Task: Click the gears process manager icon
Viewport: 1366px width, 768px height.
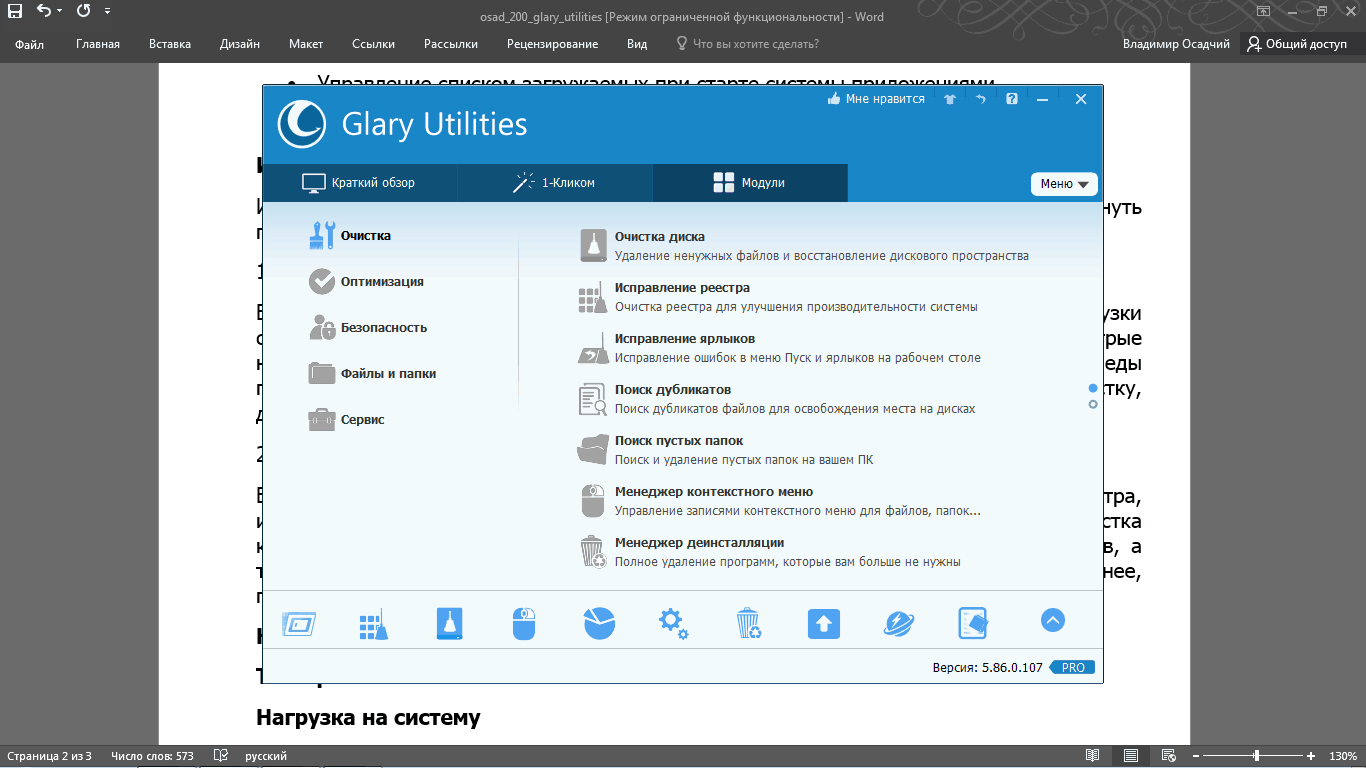Action: tap(673, 624)
